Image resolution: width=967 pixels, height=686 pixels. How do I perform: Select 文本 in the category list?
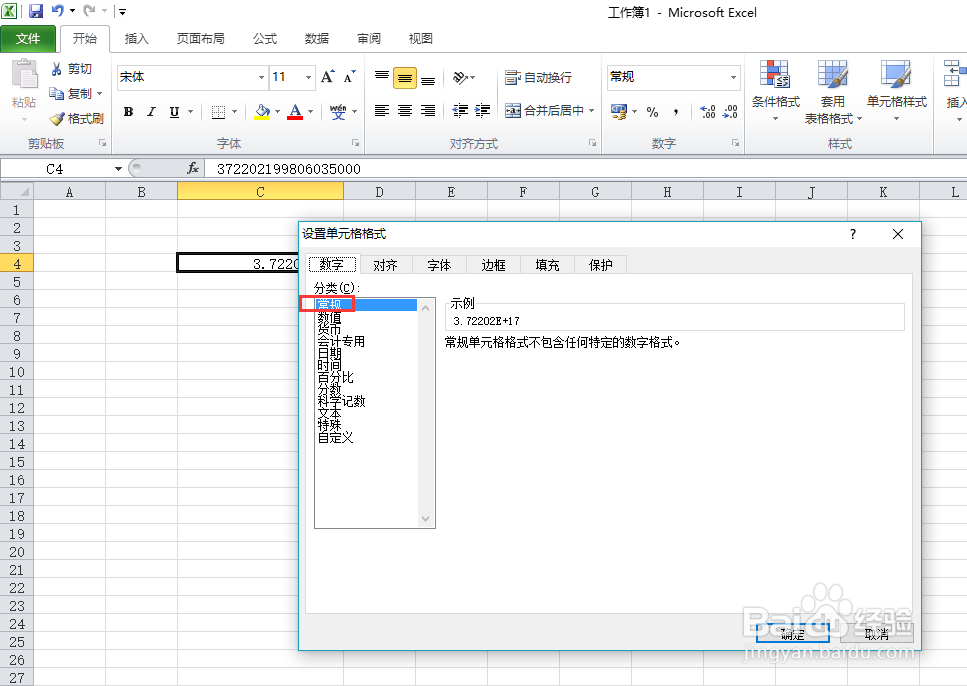point(330,411)
